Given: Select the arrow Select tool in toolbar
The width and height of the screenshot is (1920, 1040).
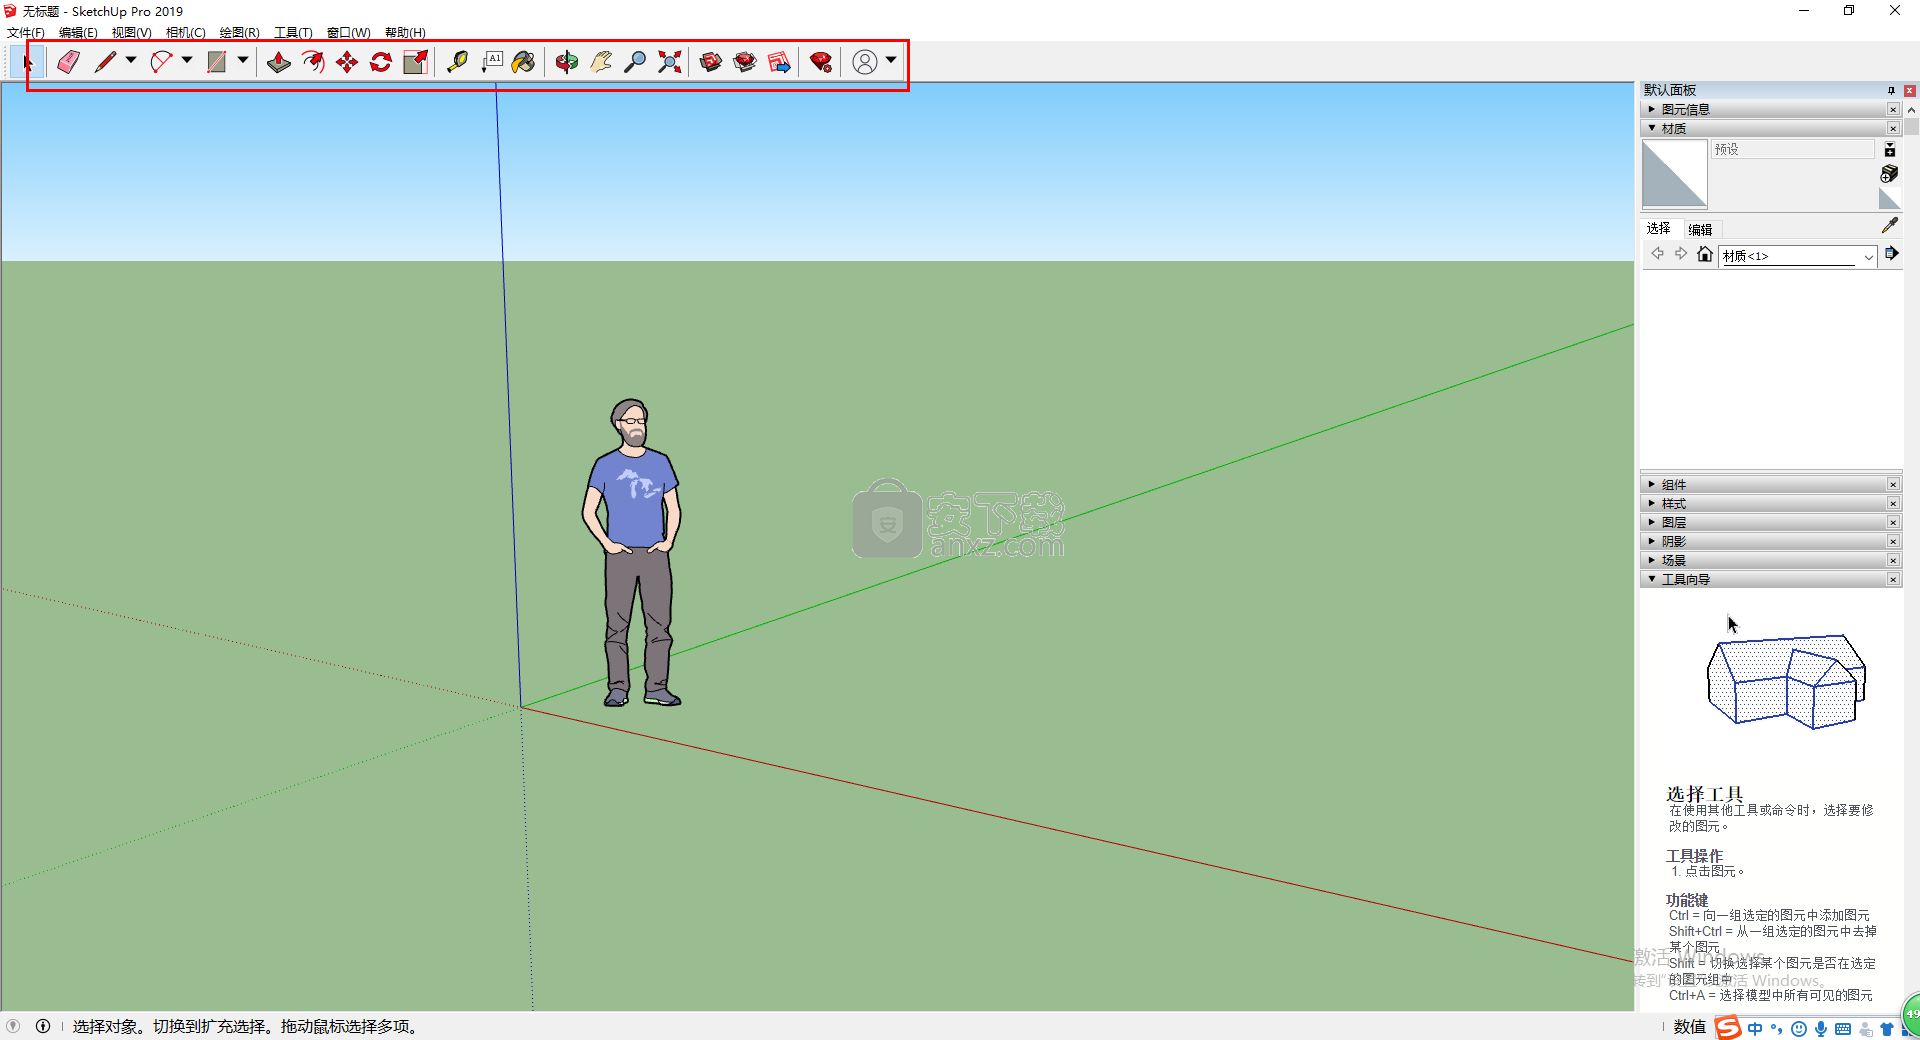Looking at the screenshot, I should pyautogui.click(x=28, y=62).
